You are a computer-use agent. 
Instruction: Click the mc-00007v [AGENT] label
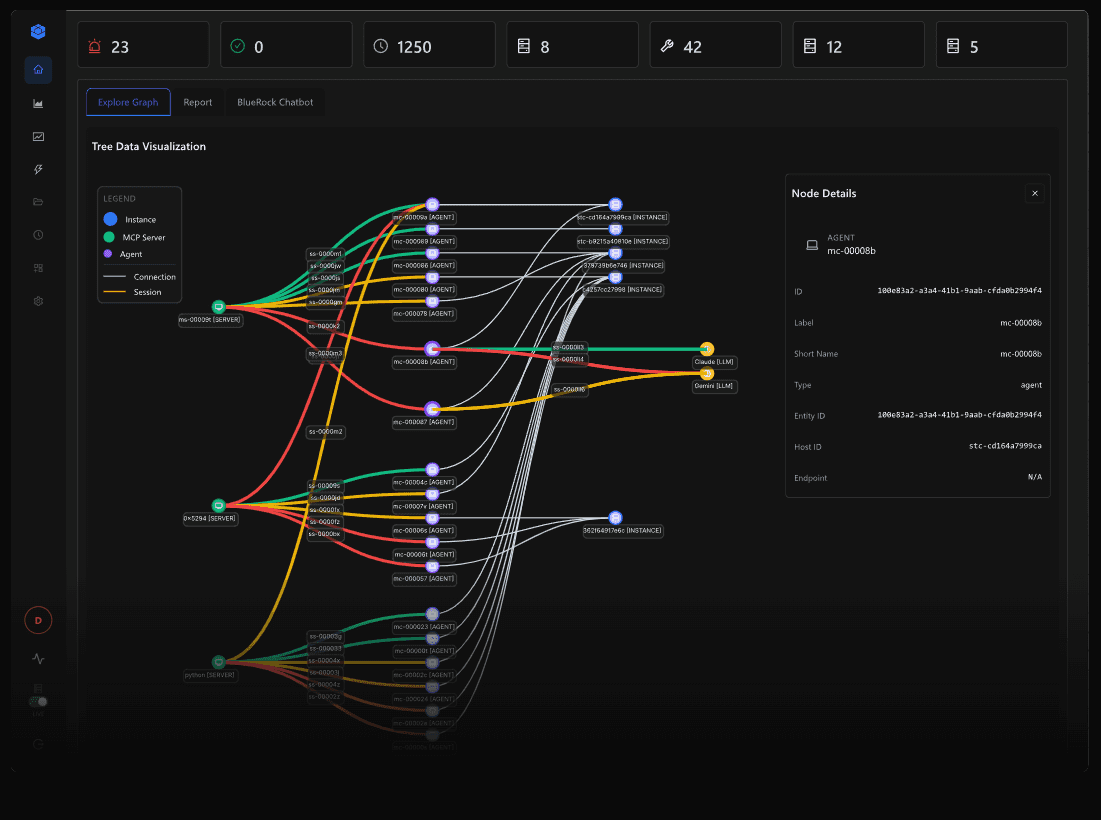pos(424,506)
